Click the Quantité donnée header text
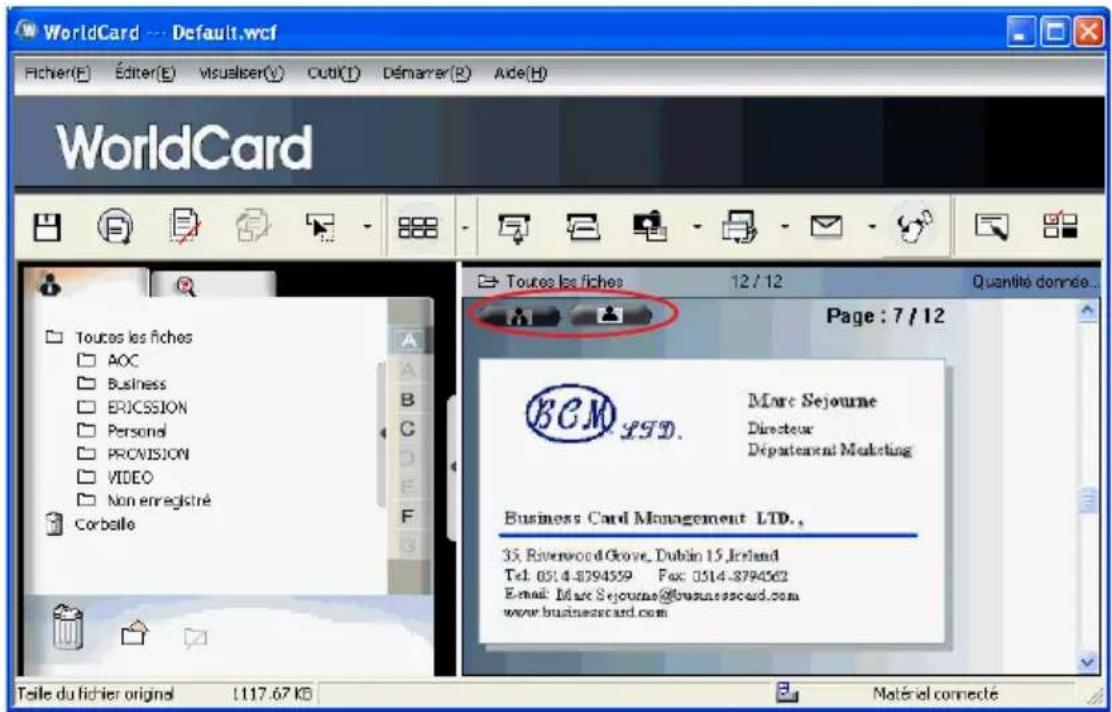 pyautogui.click(x=1034, y=282)
